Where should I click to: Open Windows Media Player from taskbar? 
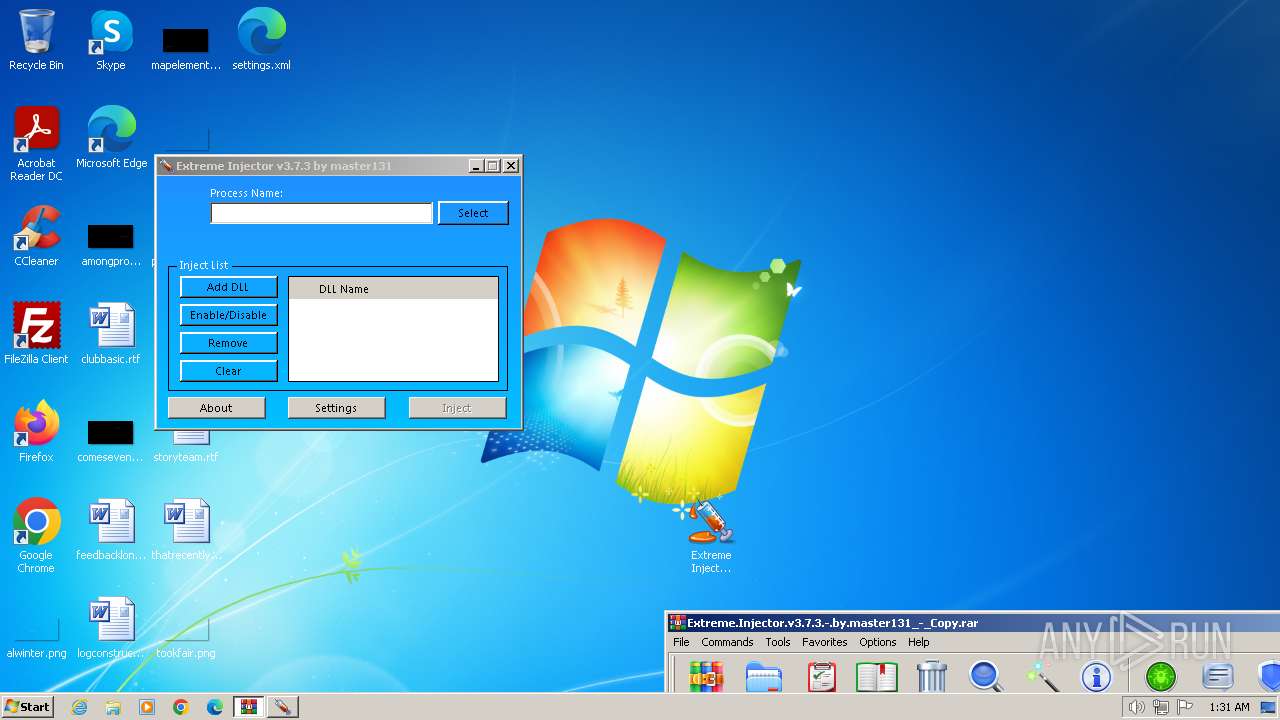(x=147, y=707)
